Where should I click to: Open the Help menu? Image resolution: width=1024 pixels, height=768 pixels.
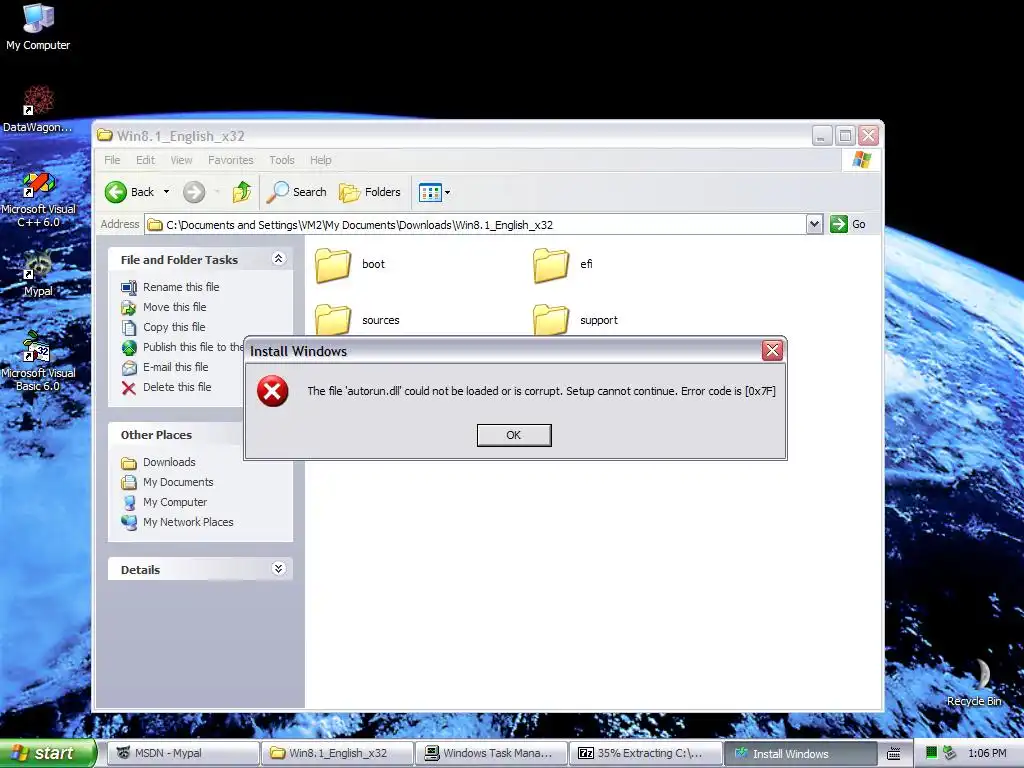tap(320, 160)
